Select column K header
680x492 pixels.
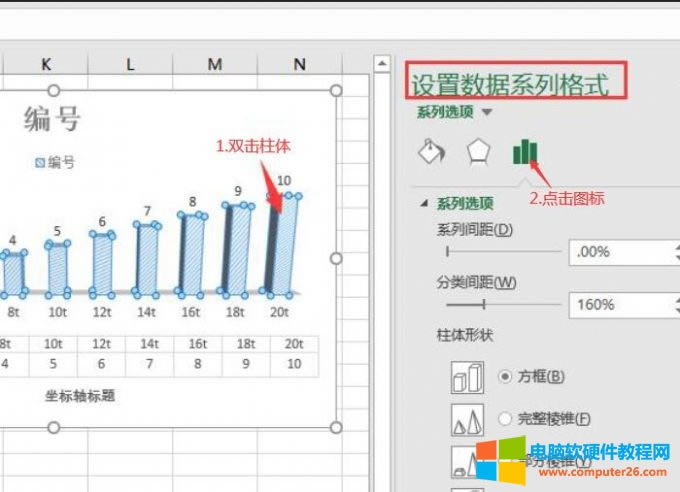tap(46, 64)
